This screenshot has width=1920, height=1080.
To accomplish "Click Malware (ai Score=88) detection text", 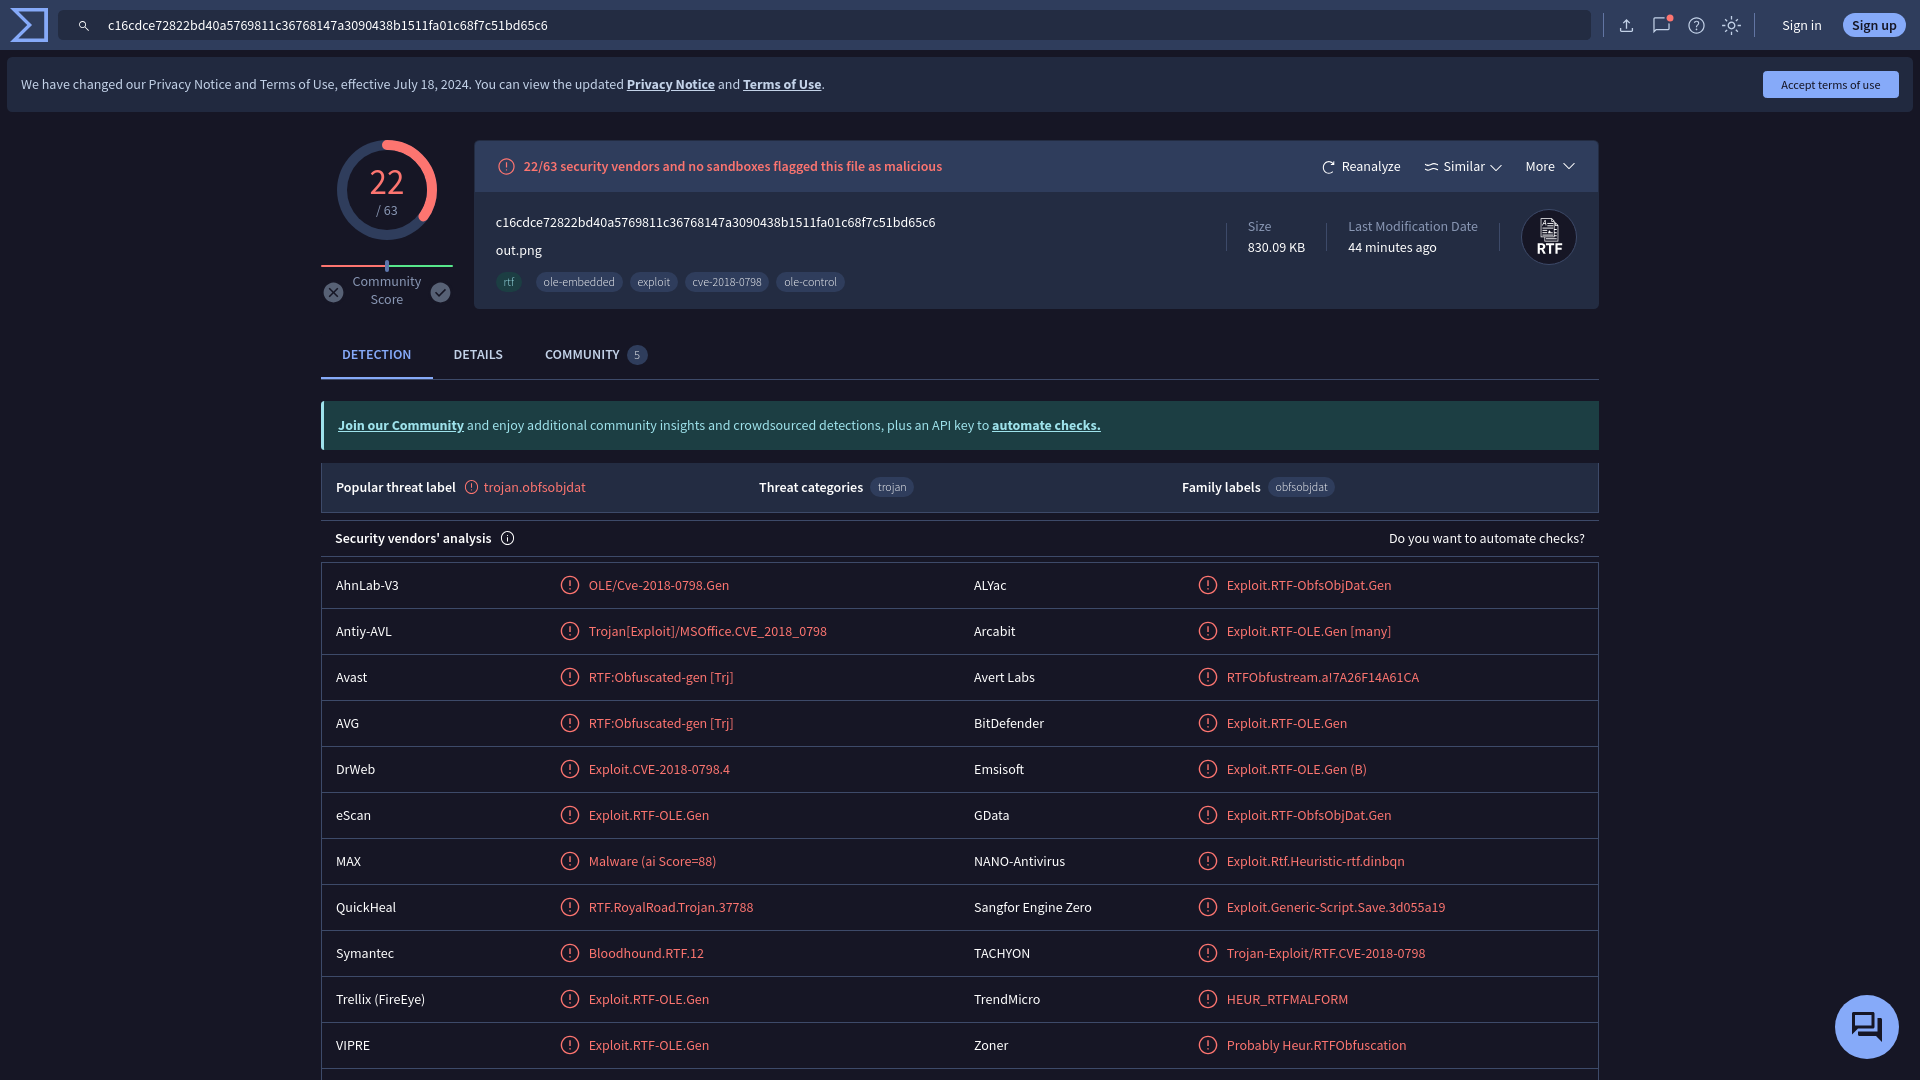I will (652, 862).
